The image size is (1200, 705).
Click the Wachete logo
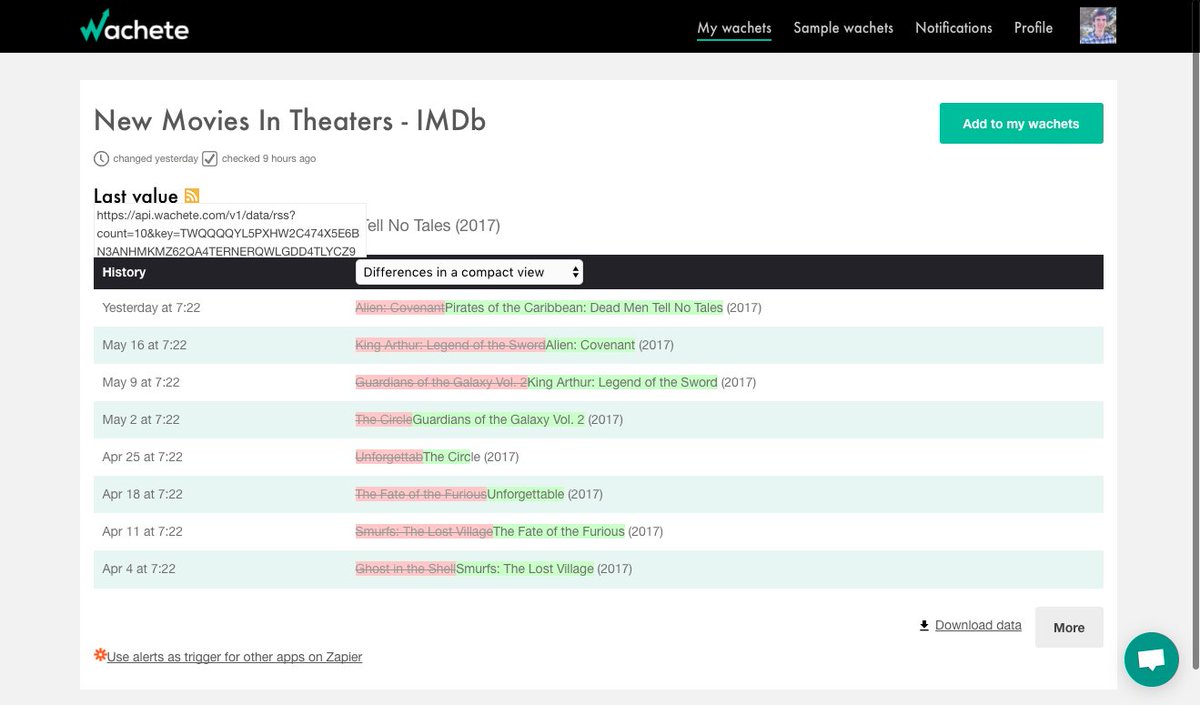coord(135,27)
